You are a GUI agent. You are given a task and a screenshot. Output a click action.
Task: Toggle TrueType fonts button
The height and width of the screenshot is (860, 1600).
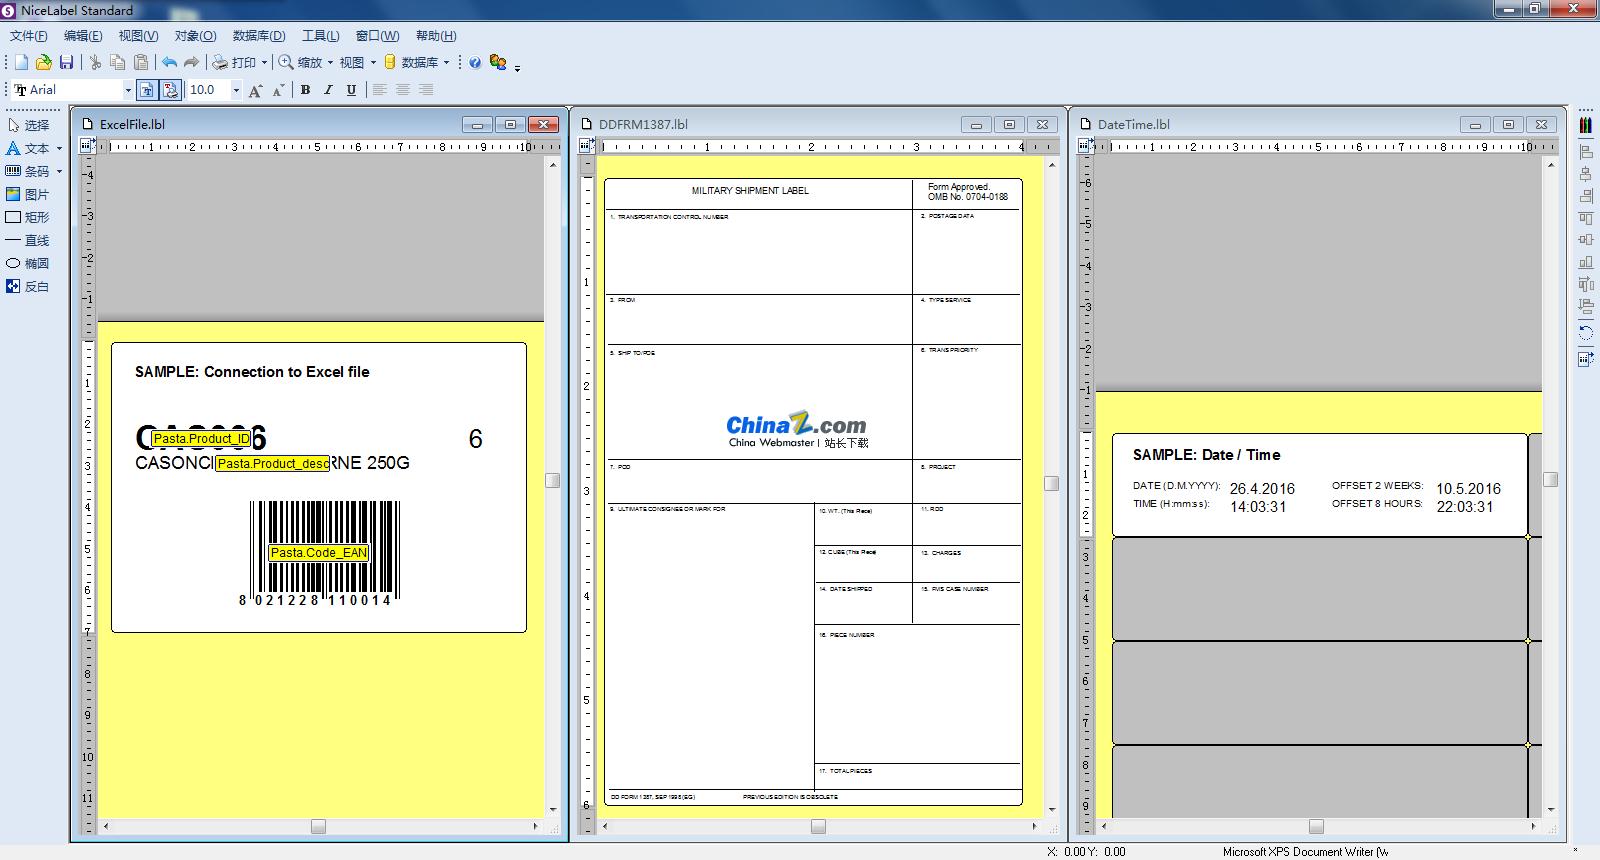tap(147, 90)
